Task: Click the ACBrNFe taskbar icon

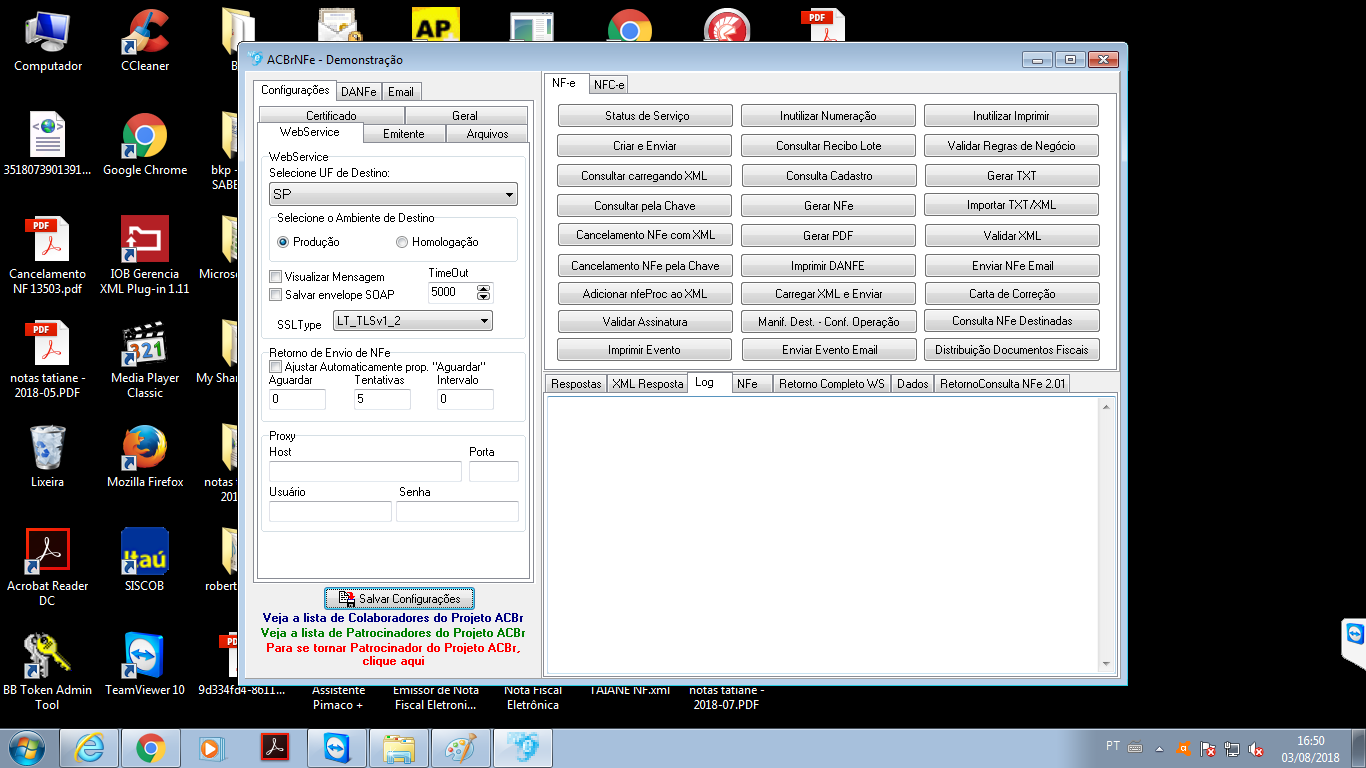Action: [x=523, y=747]
